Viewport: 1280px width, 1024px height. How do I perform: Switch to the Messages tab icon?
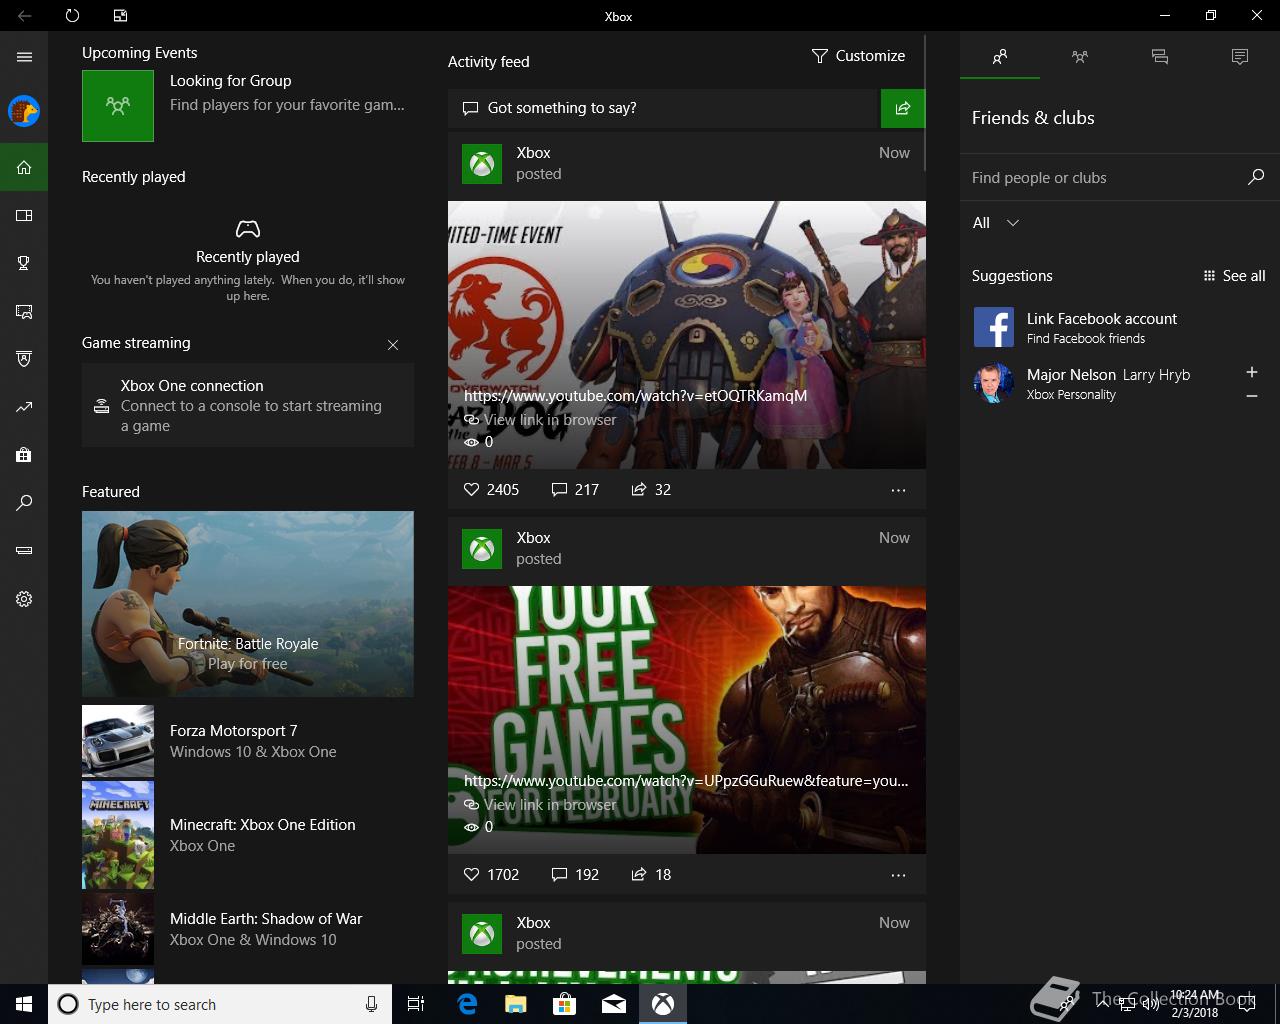[1160, 57]
